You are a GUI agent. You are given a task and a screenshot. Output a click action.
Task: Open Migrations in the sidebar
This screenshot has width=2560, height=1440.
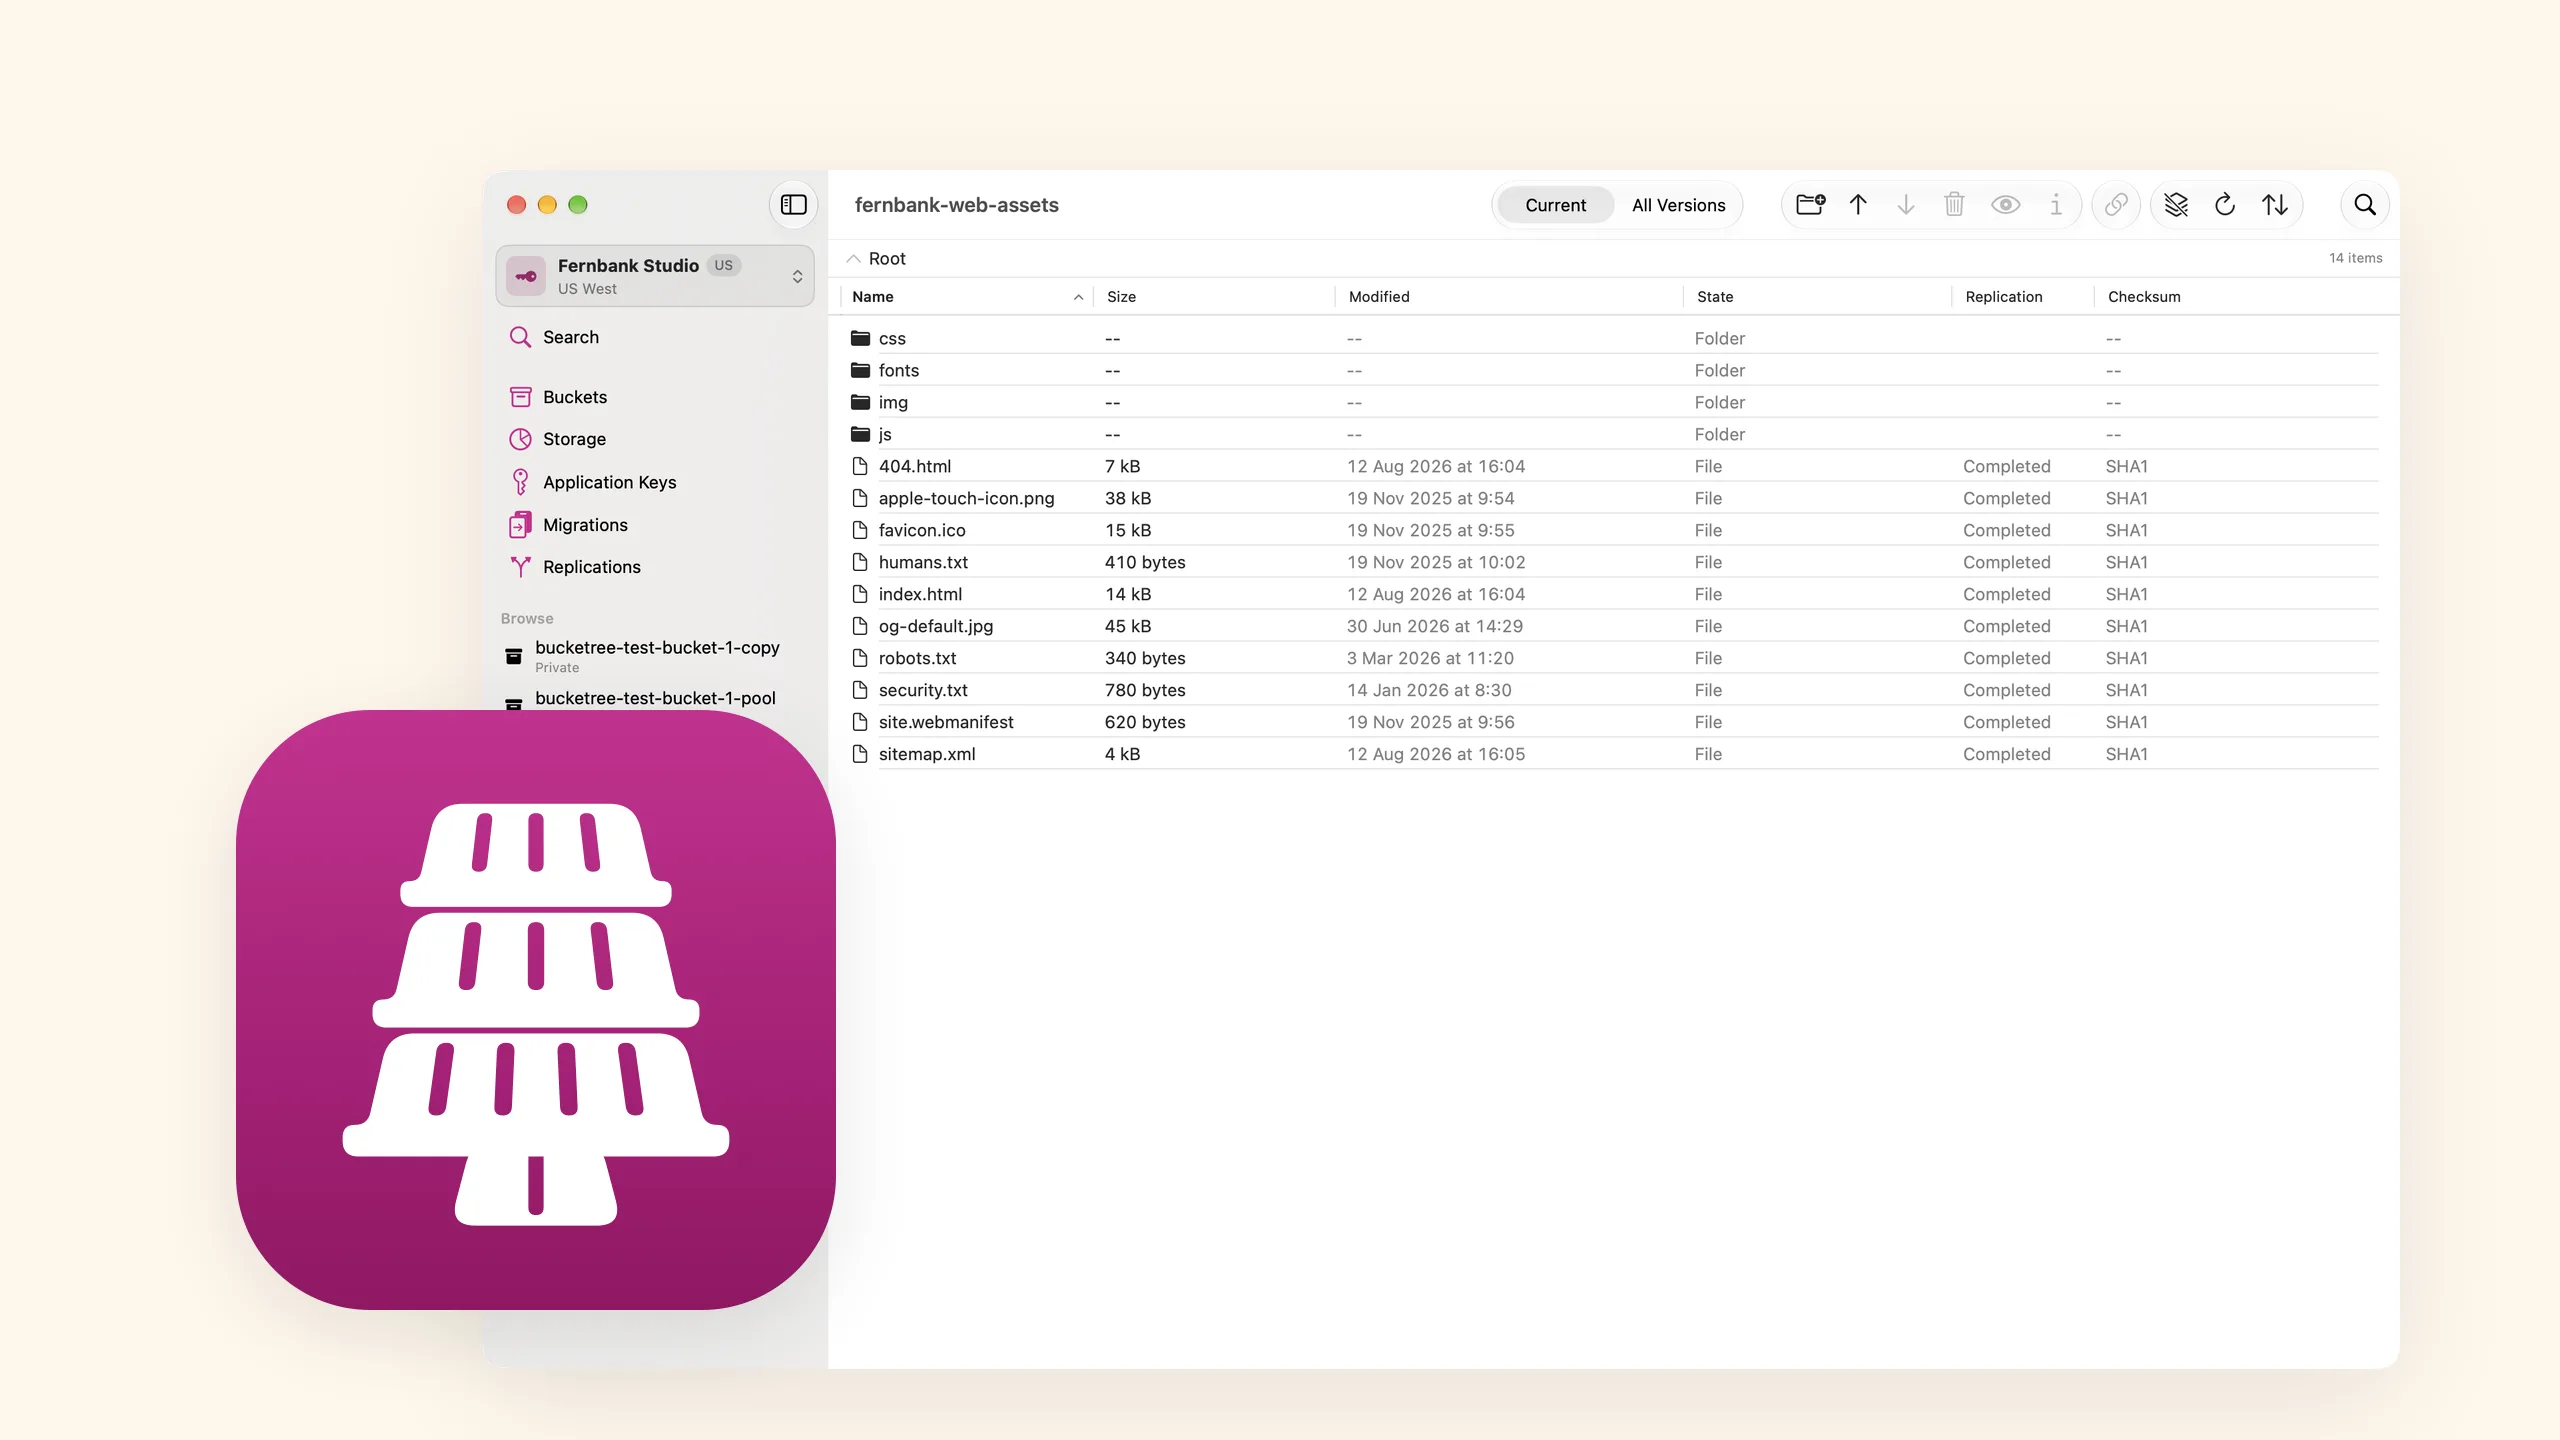tap(655, 525)
